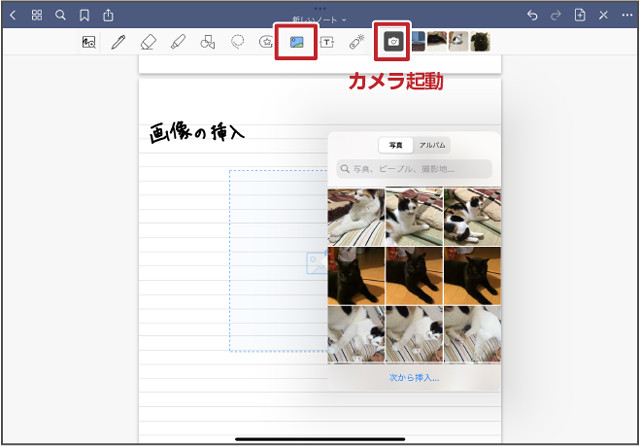The height and width of the screenshot is (446, 640).
Task: Select the laser pointer tool
Action: point(356,42)
